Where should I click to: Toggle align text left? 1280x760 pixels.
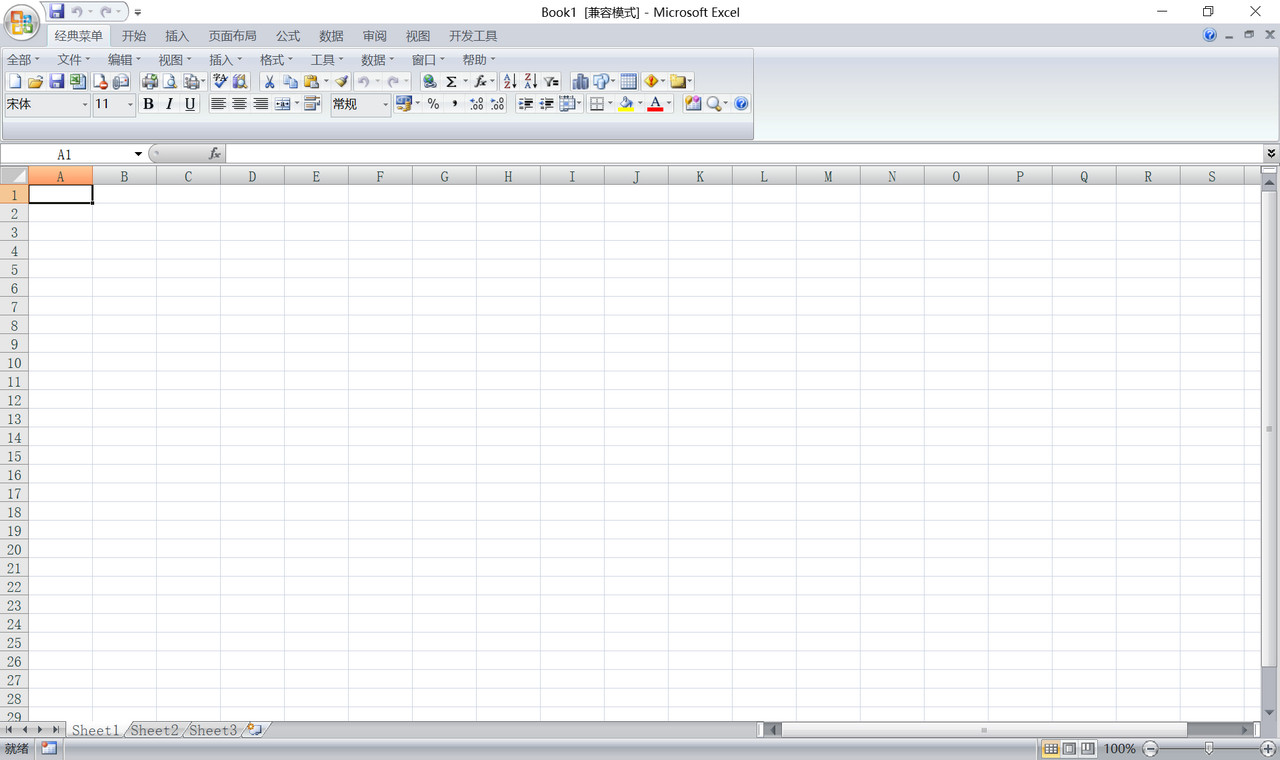tap(218, 104)
